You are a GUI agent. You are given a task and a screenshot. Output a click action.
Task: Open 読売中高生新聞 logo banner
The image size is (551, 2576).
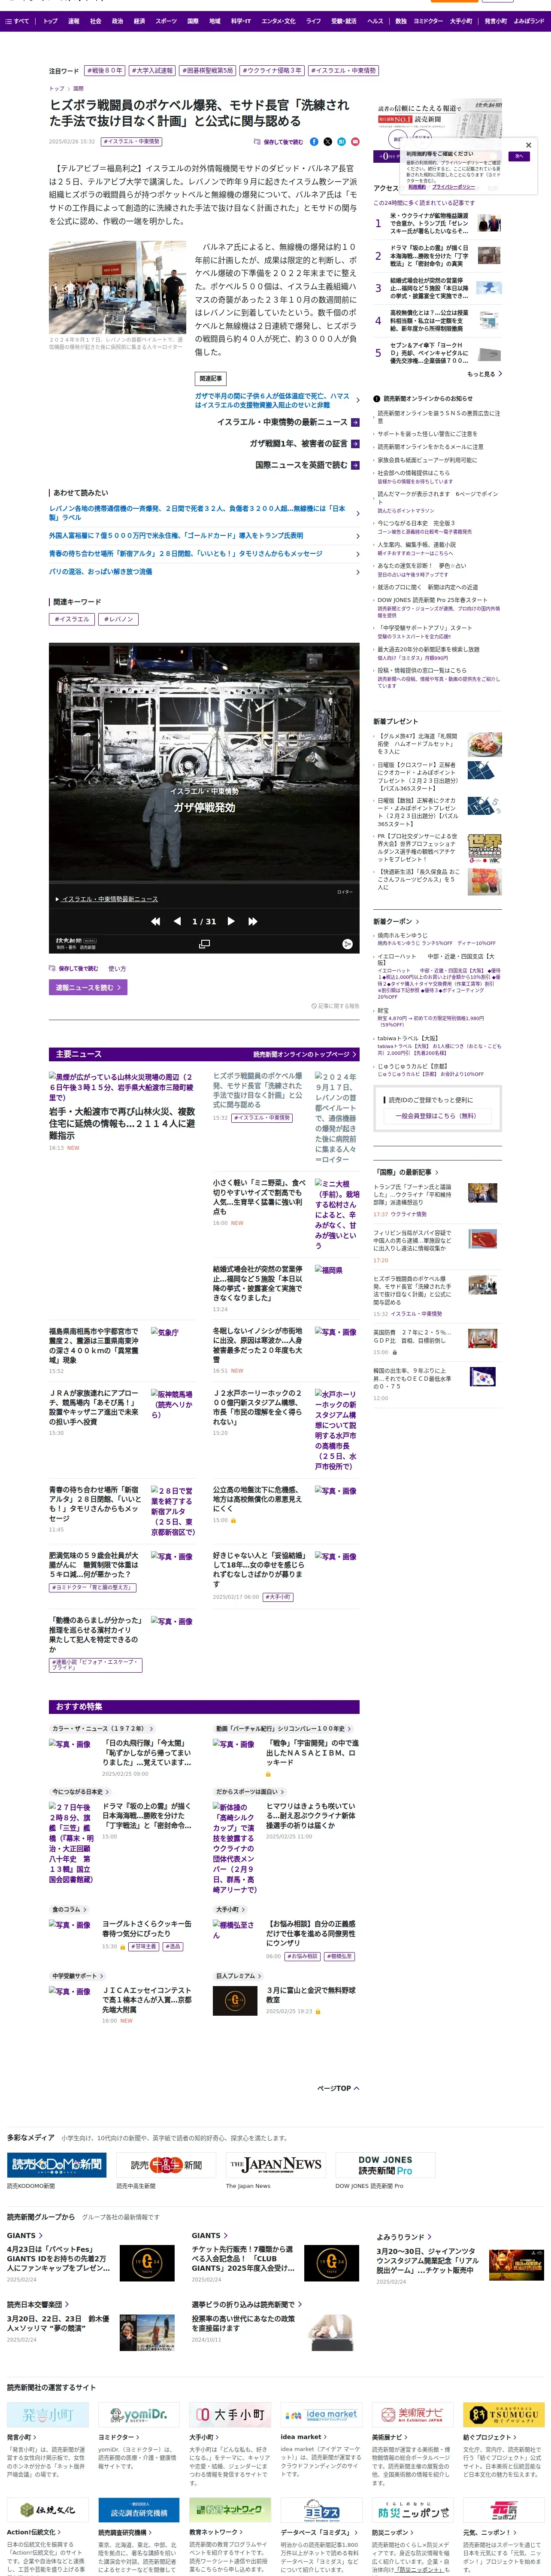(165, 2165)
